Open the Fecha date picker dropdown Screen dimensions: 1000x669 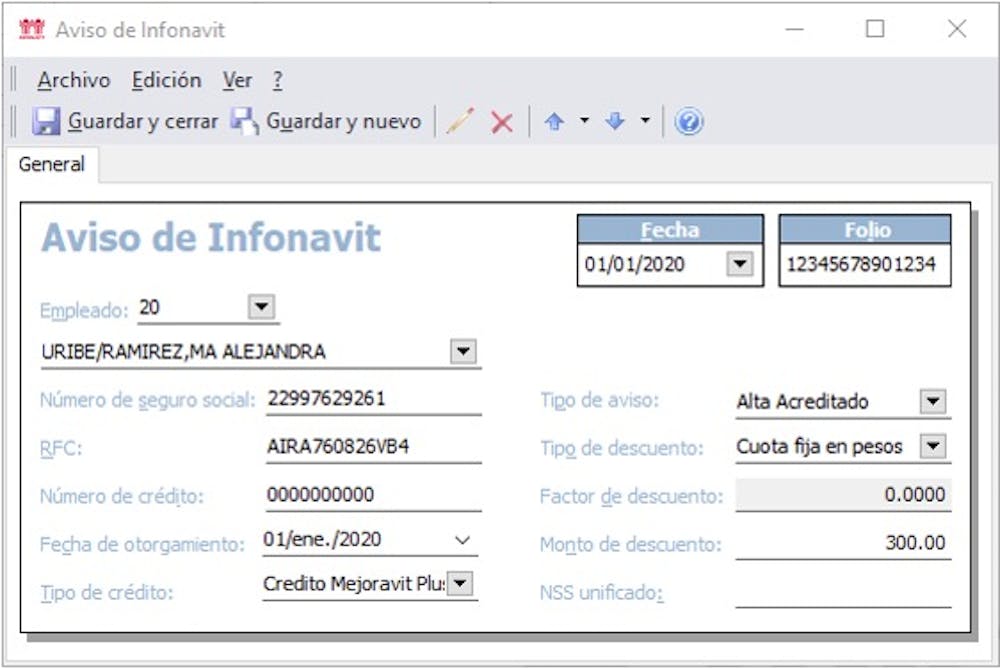point(740,263)
